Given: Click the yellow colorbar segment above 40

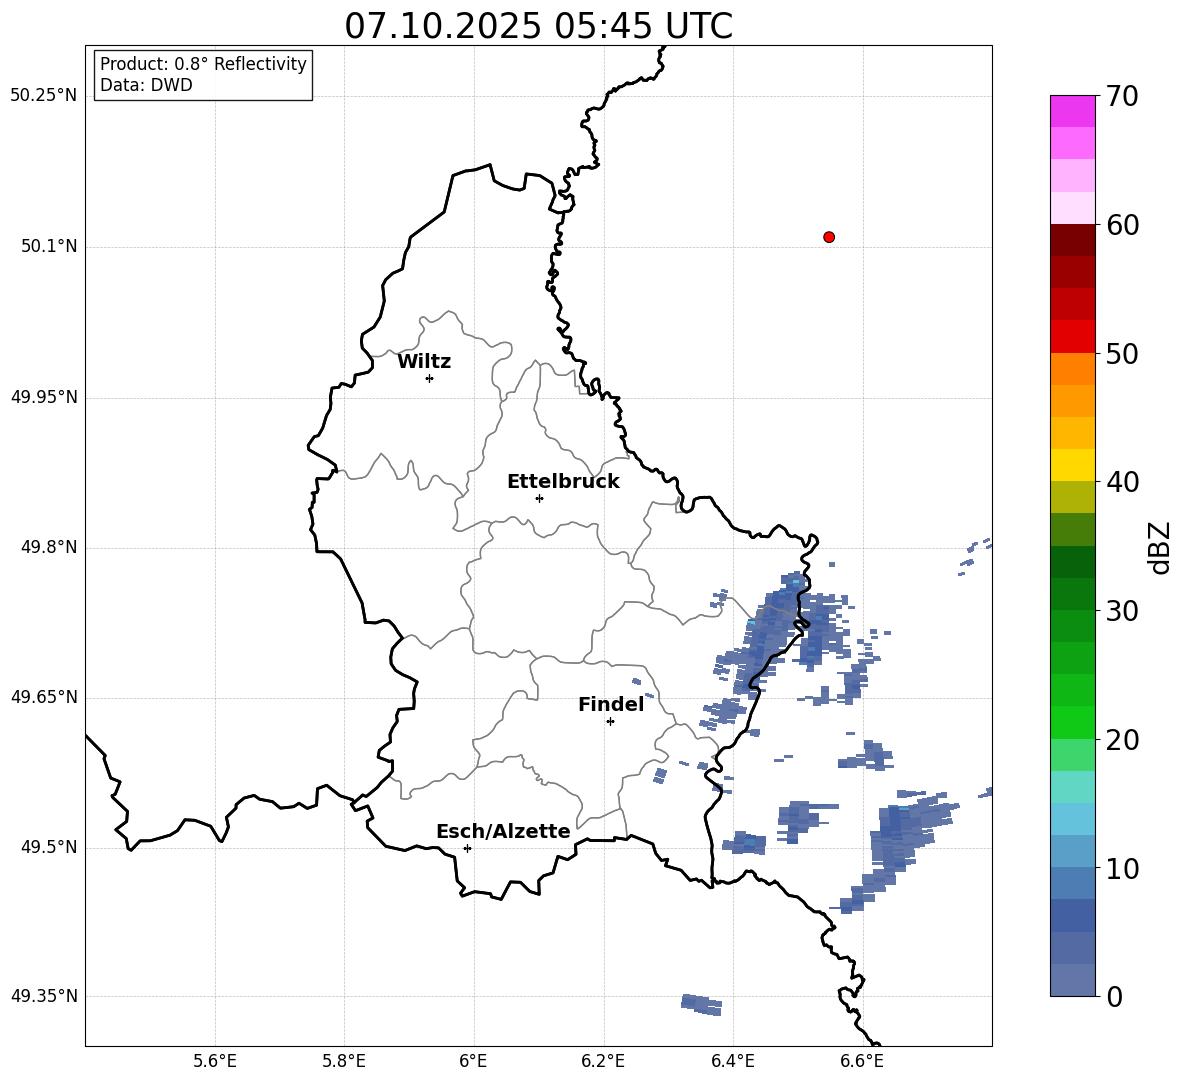Looking at the screenshot, I should coord(1072,465).
